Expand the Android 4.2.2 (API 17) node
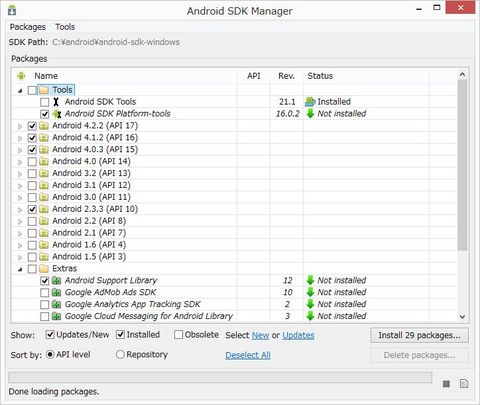Image resolution: width=480 pixels, height=405 pixels. 20,126
